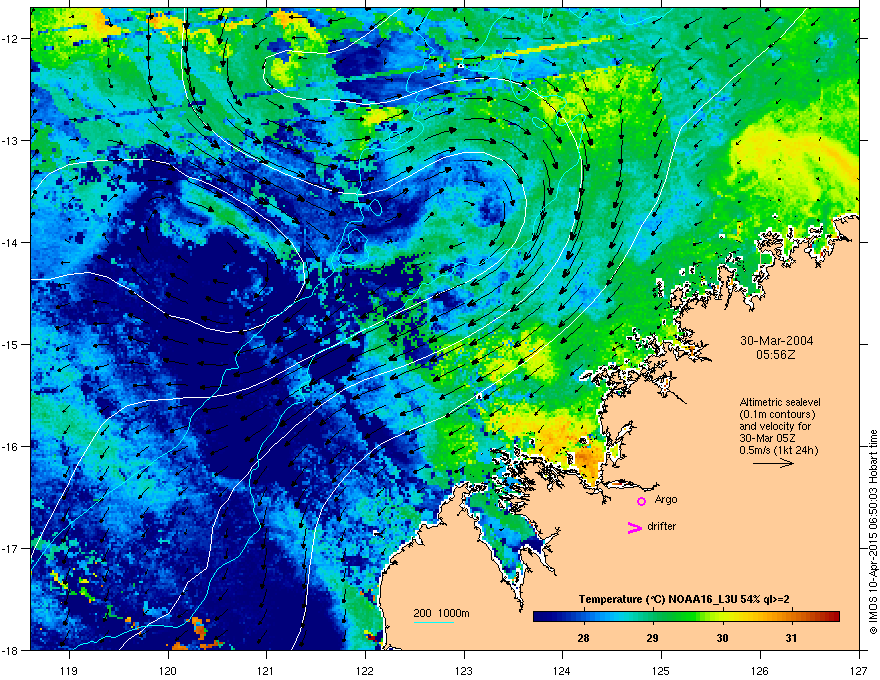880x680 pixels.
Task: Click the color bar tick label 28
Action: pyautogui.click(x=583, y=638)
